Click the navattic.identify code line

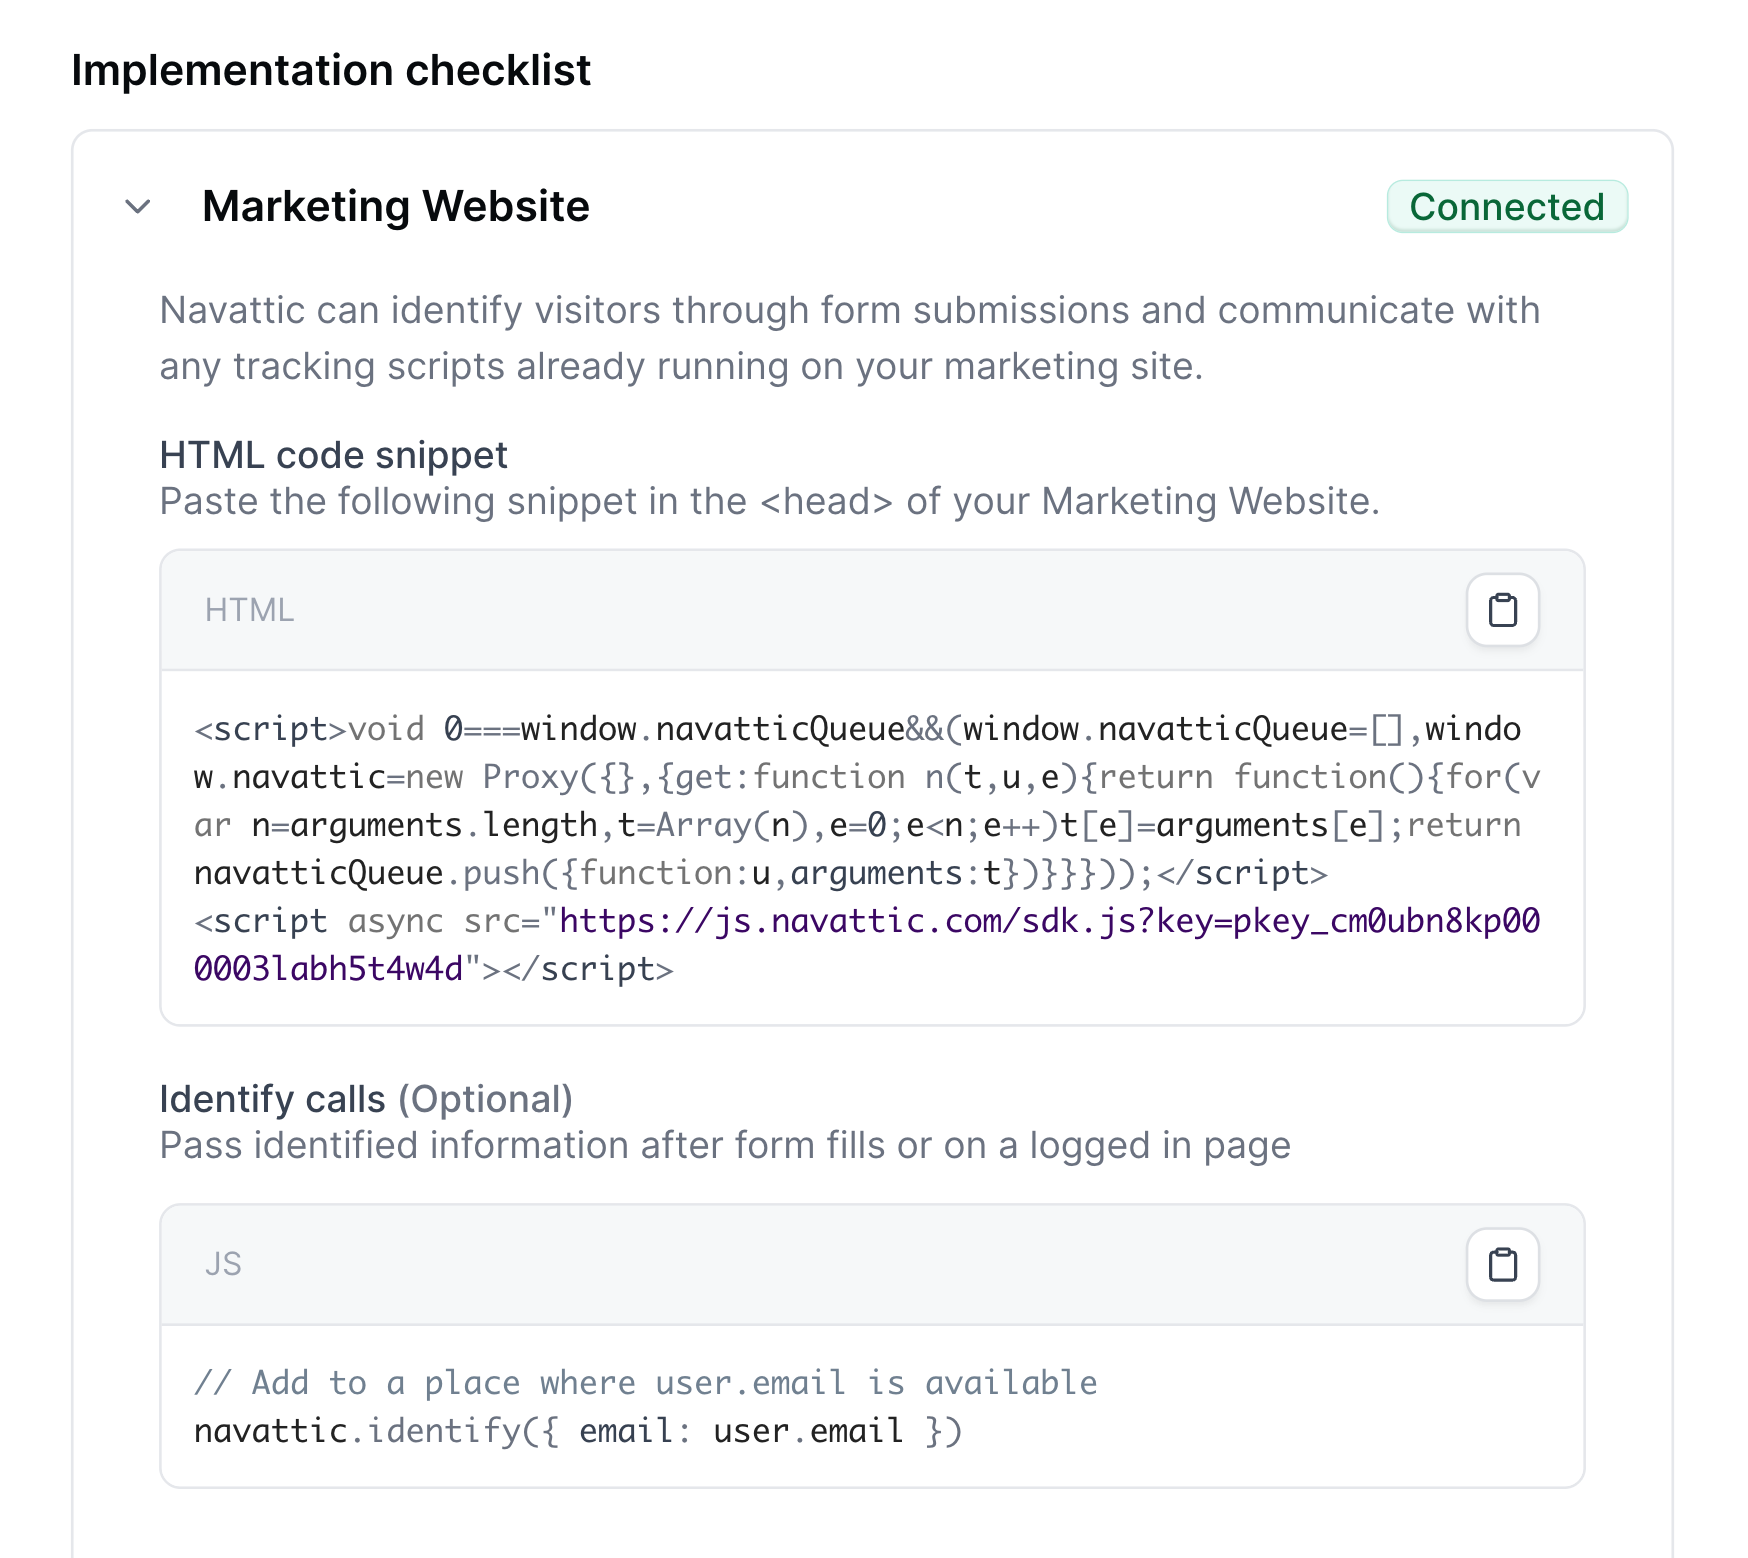tap(578, 1431)
